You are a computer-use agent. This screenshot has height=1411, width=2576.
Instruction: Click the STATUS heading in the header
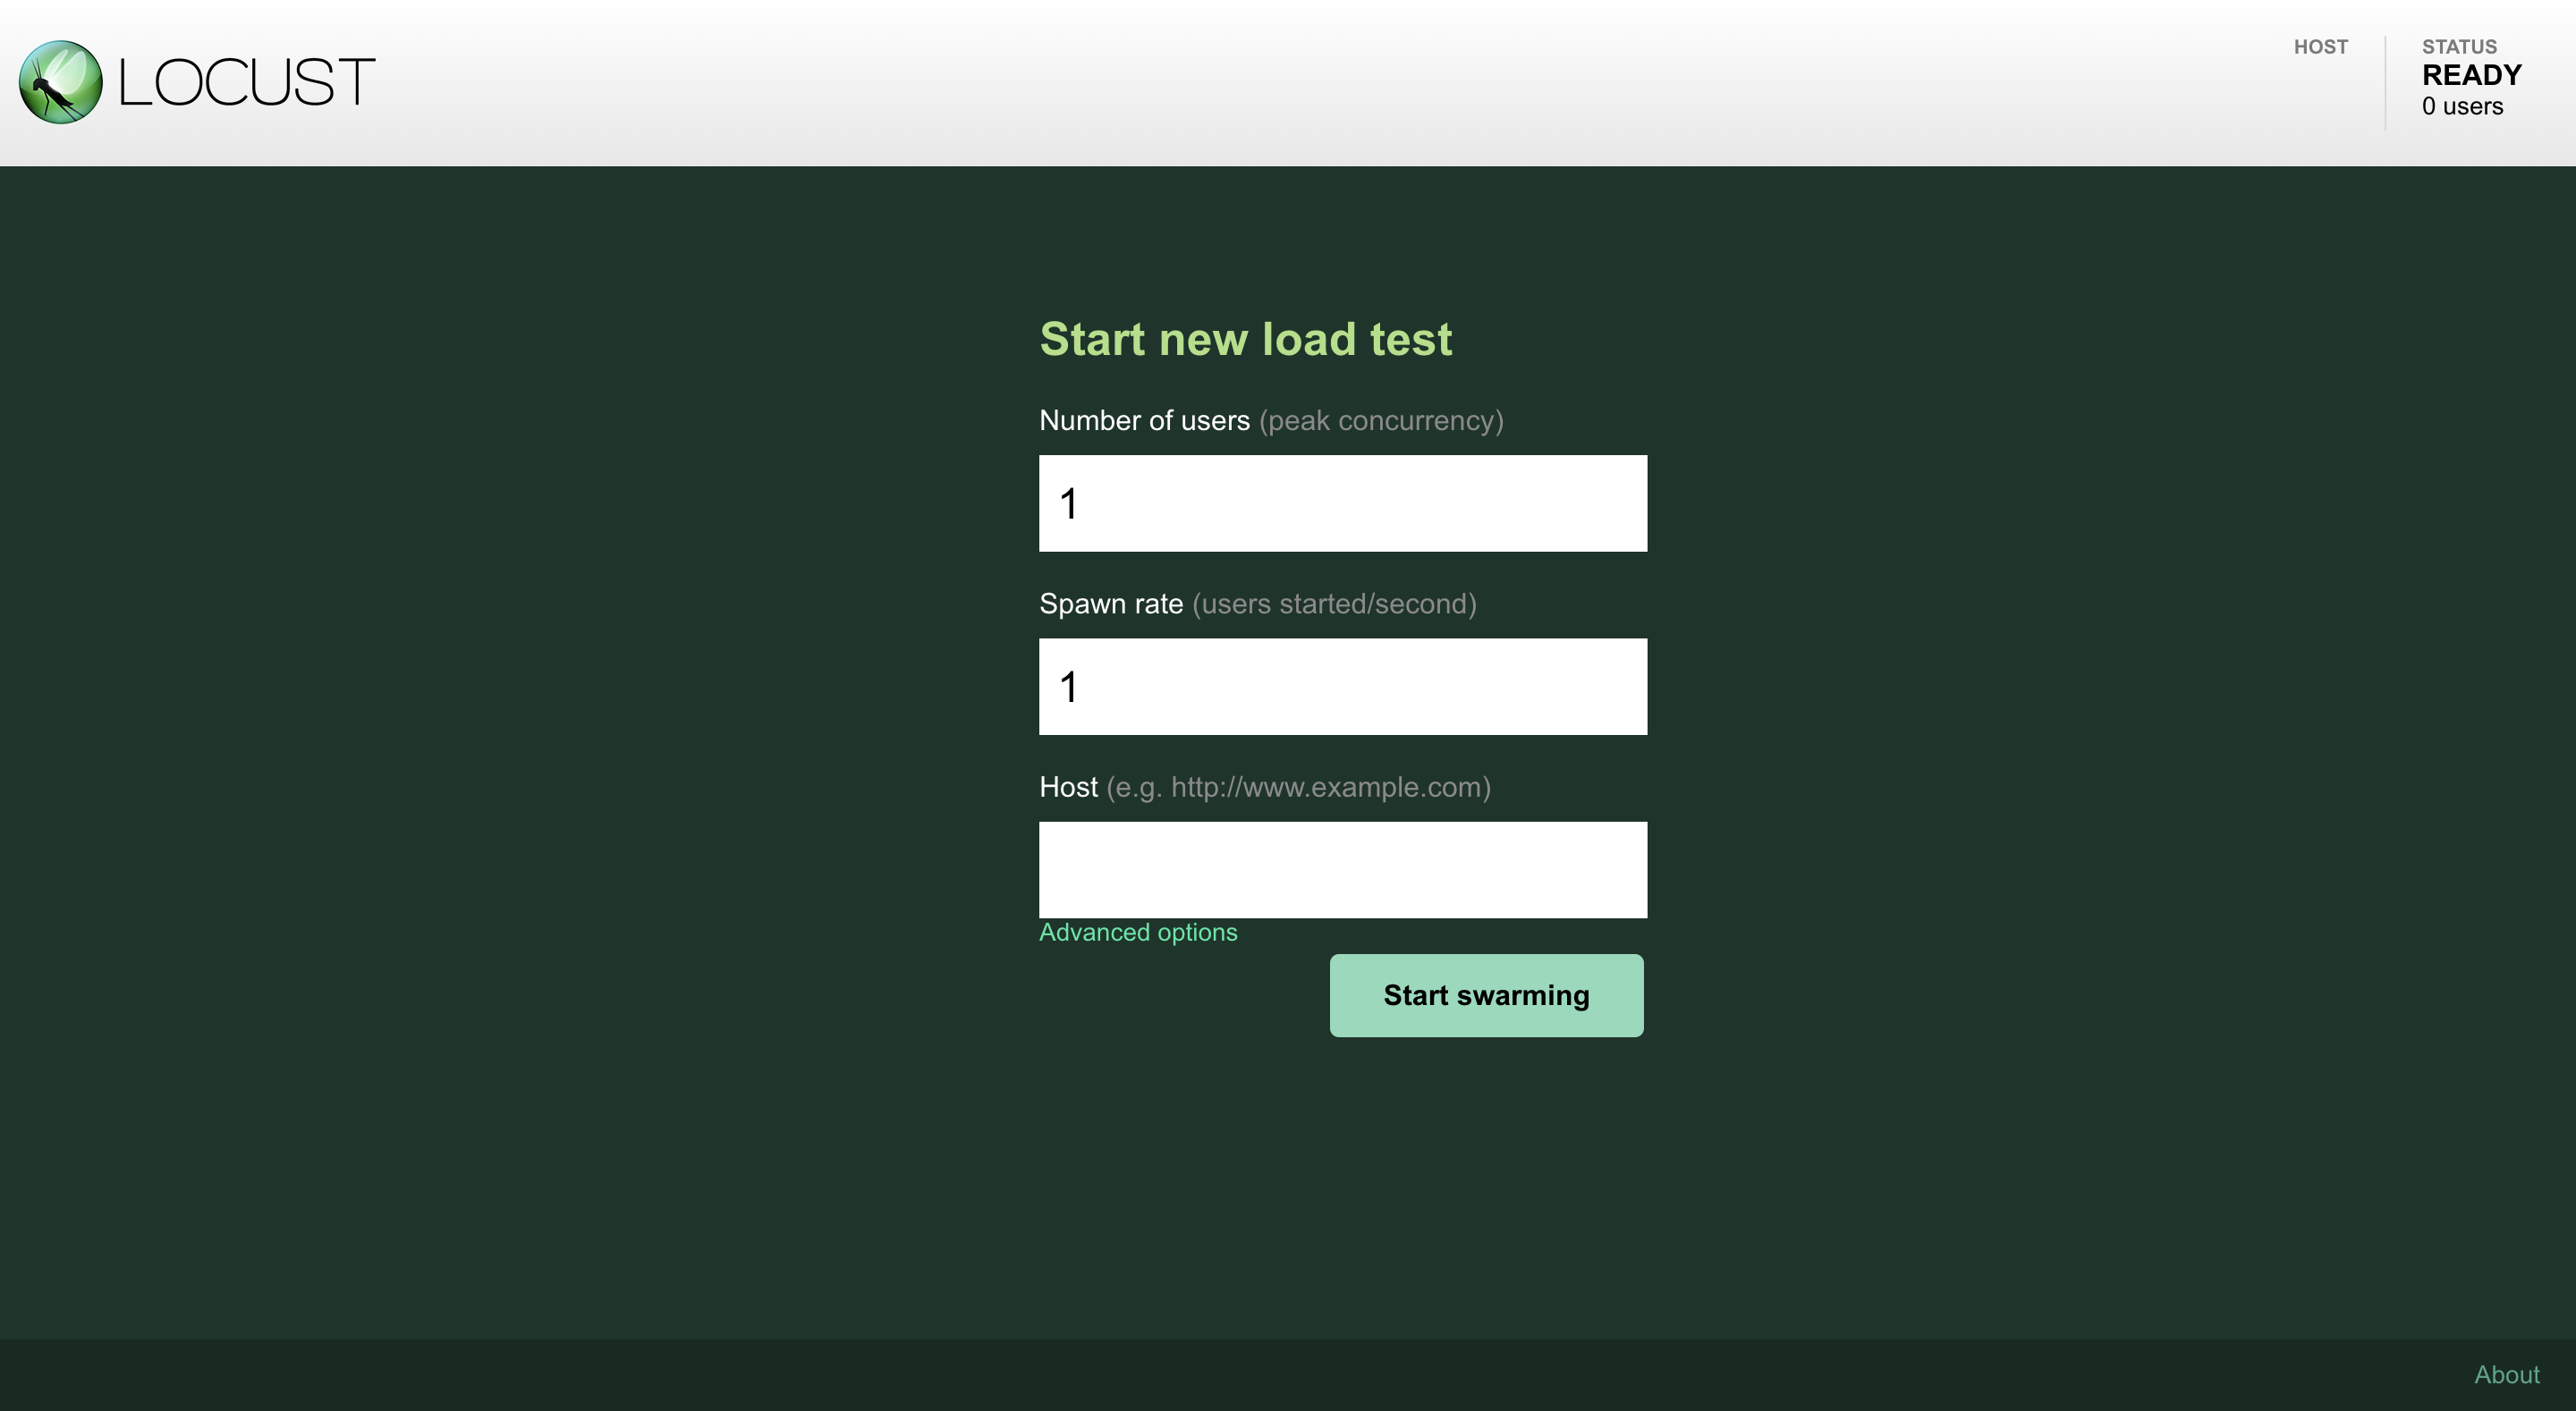click(2461, 46)
